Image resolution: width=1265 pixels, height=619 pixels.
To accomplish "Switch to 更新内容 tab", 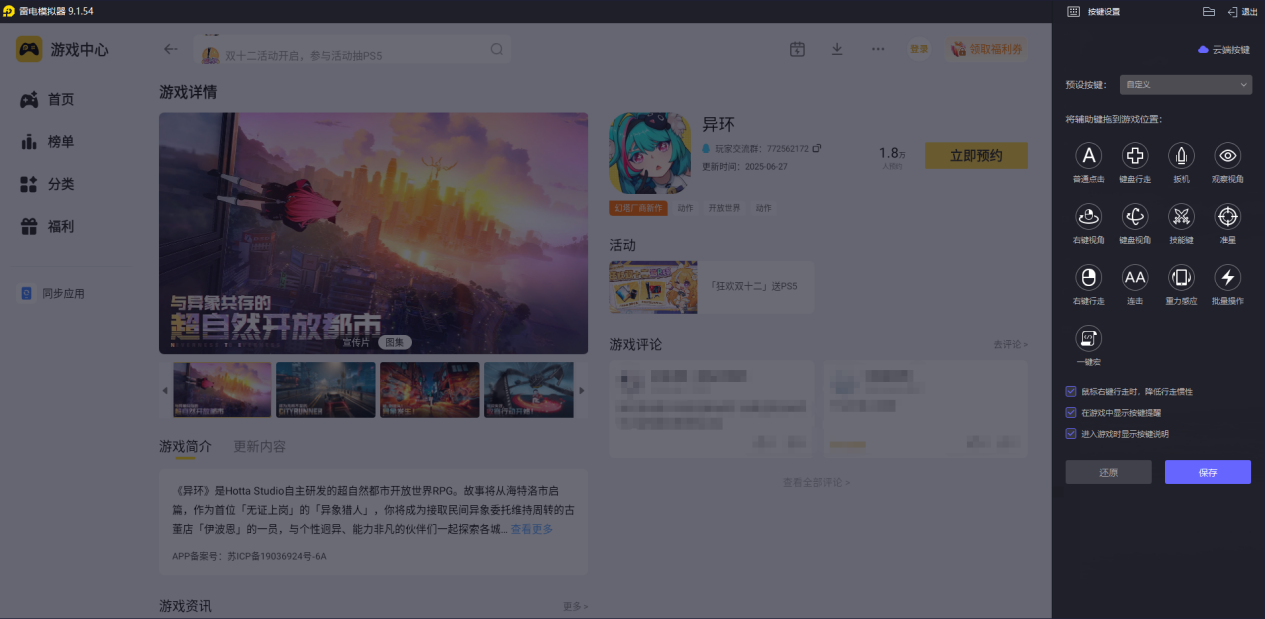I will point(259,447).
